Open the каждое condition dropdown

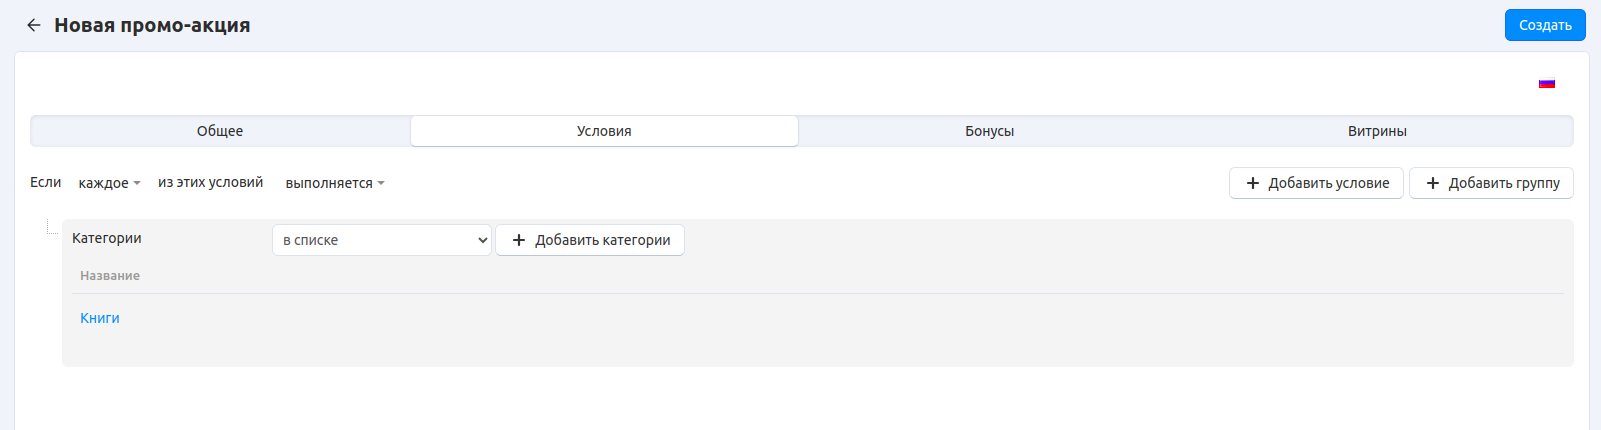pyautogui.click(x=109, y=183)
